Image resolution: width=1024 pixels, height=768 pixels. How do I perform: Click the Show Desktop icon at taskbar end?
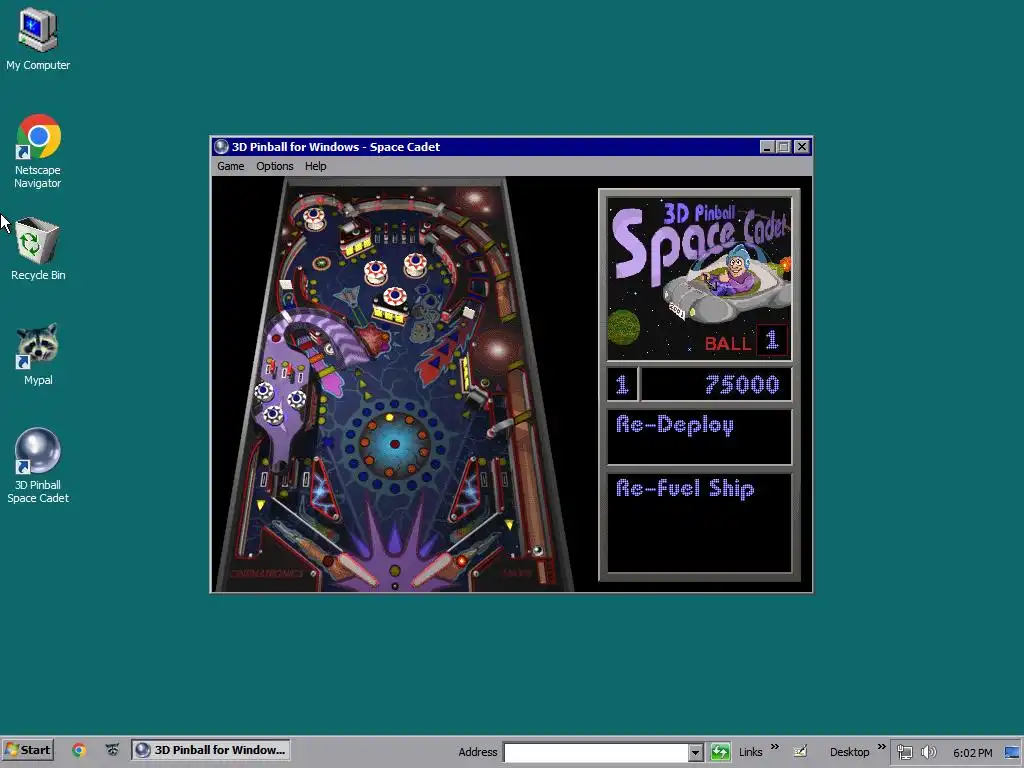tap(1013, 752)
